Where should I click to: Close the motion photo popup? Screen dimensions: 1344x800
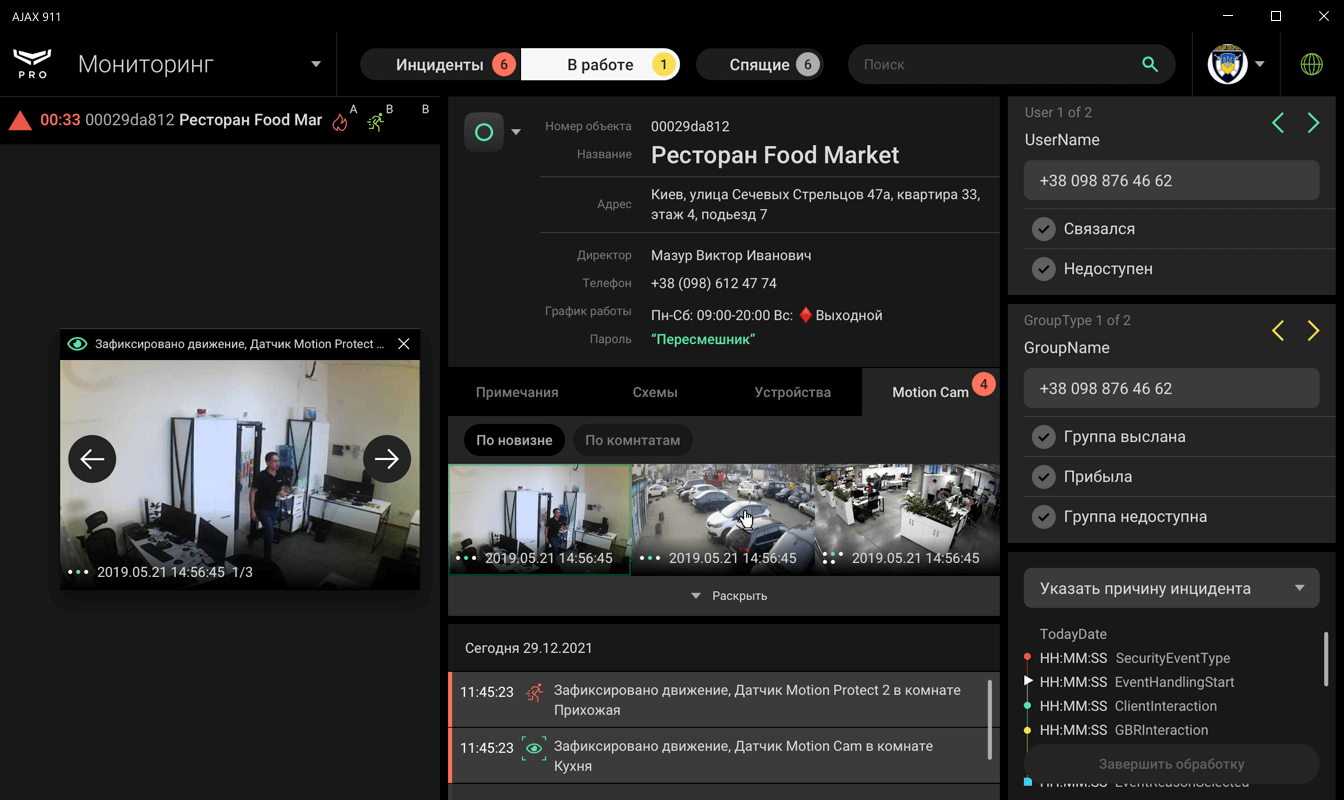[403, 344]
